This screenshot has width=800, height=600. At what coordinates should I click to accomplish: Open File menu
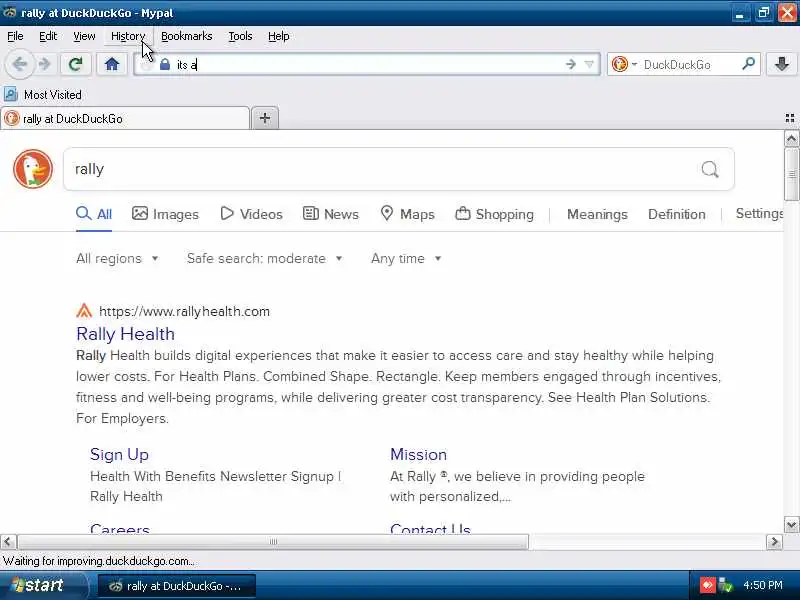15,36
